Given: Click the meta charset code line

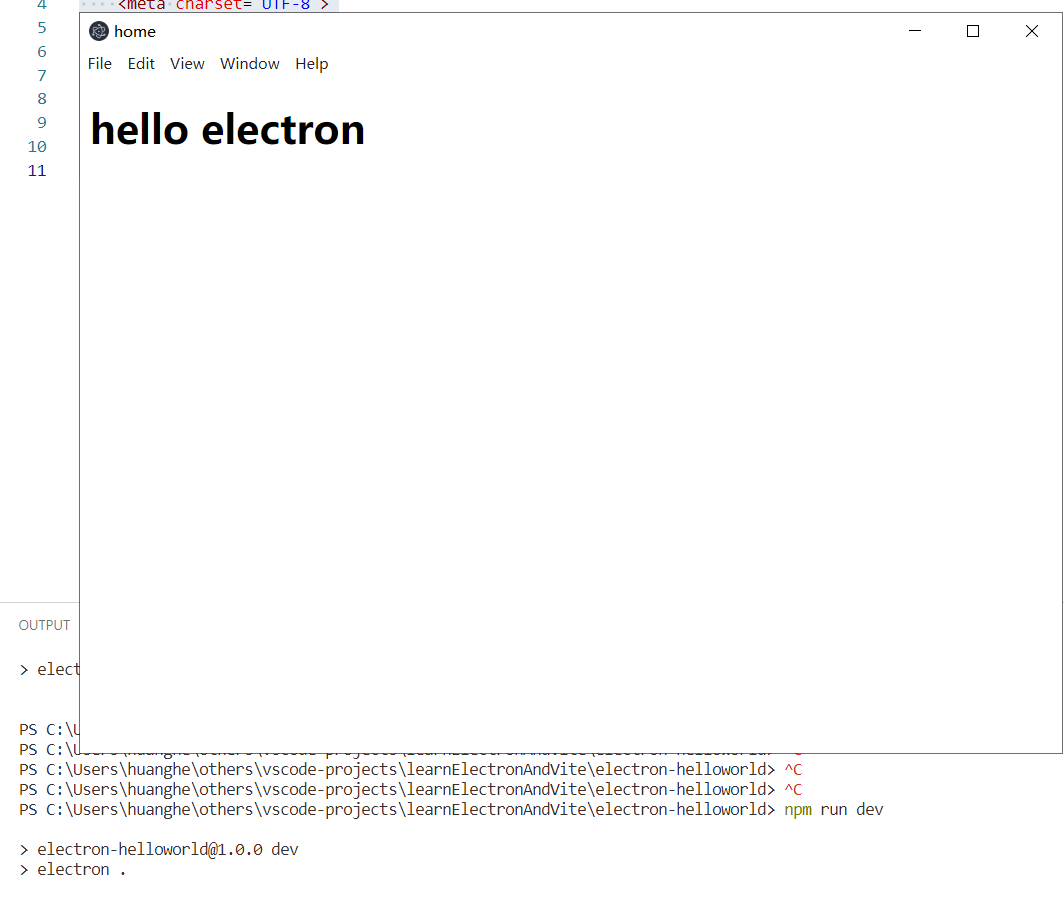Looking at the screenshot, I should click(x=224, y=5).
